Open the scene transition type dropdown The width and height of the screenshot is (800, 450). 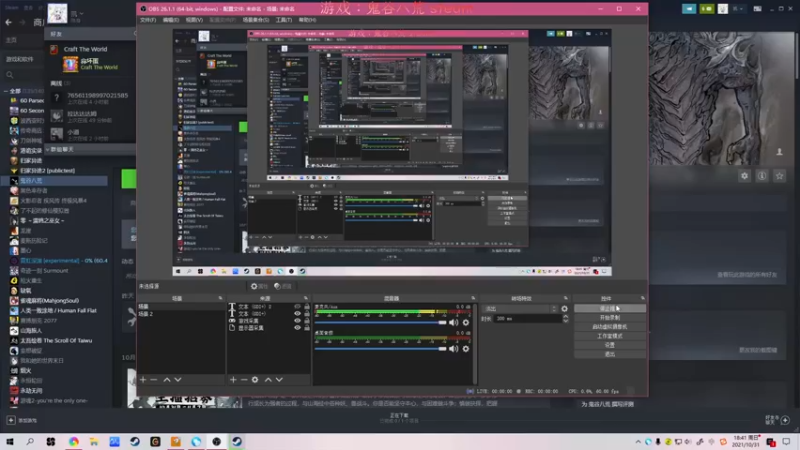(x=520, y=309)
